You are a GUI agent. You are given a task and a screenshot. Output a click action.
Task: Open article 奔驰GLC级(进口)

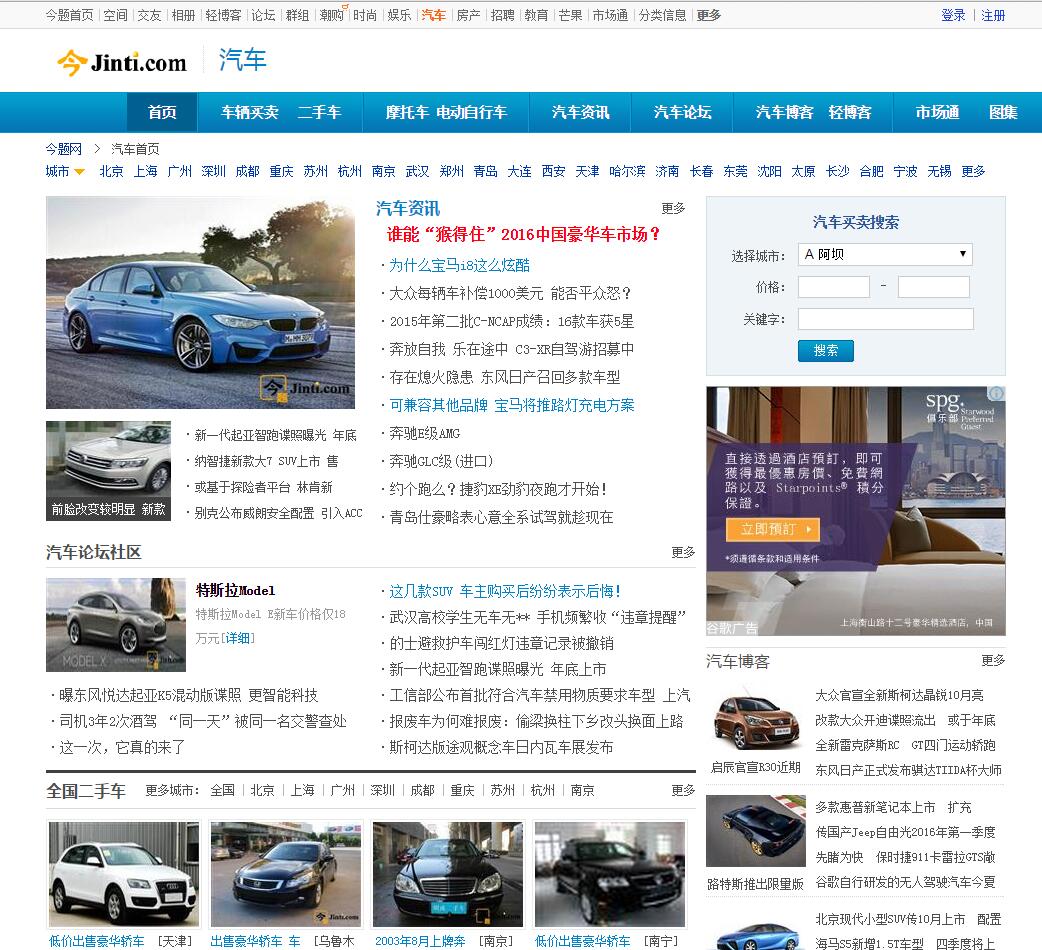pyautogui.click(x=441, y=461)
